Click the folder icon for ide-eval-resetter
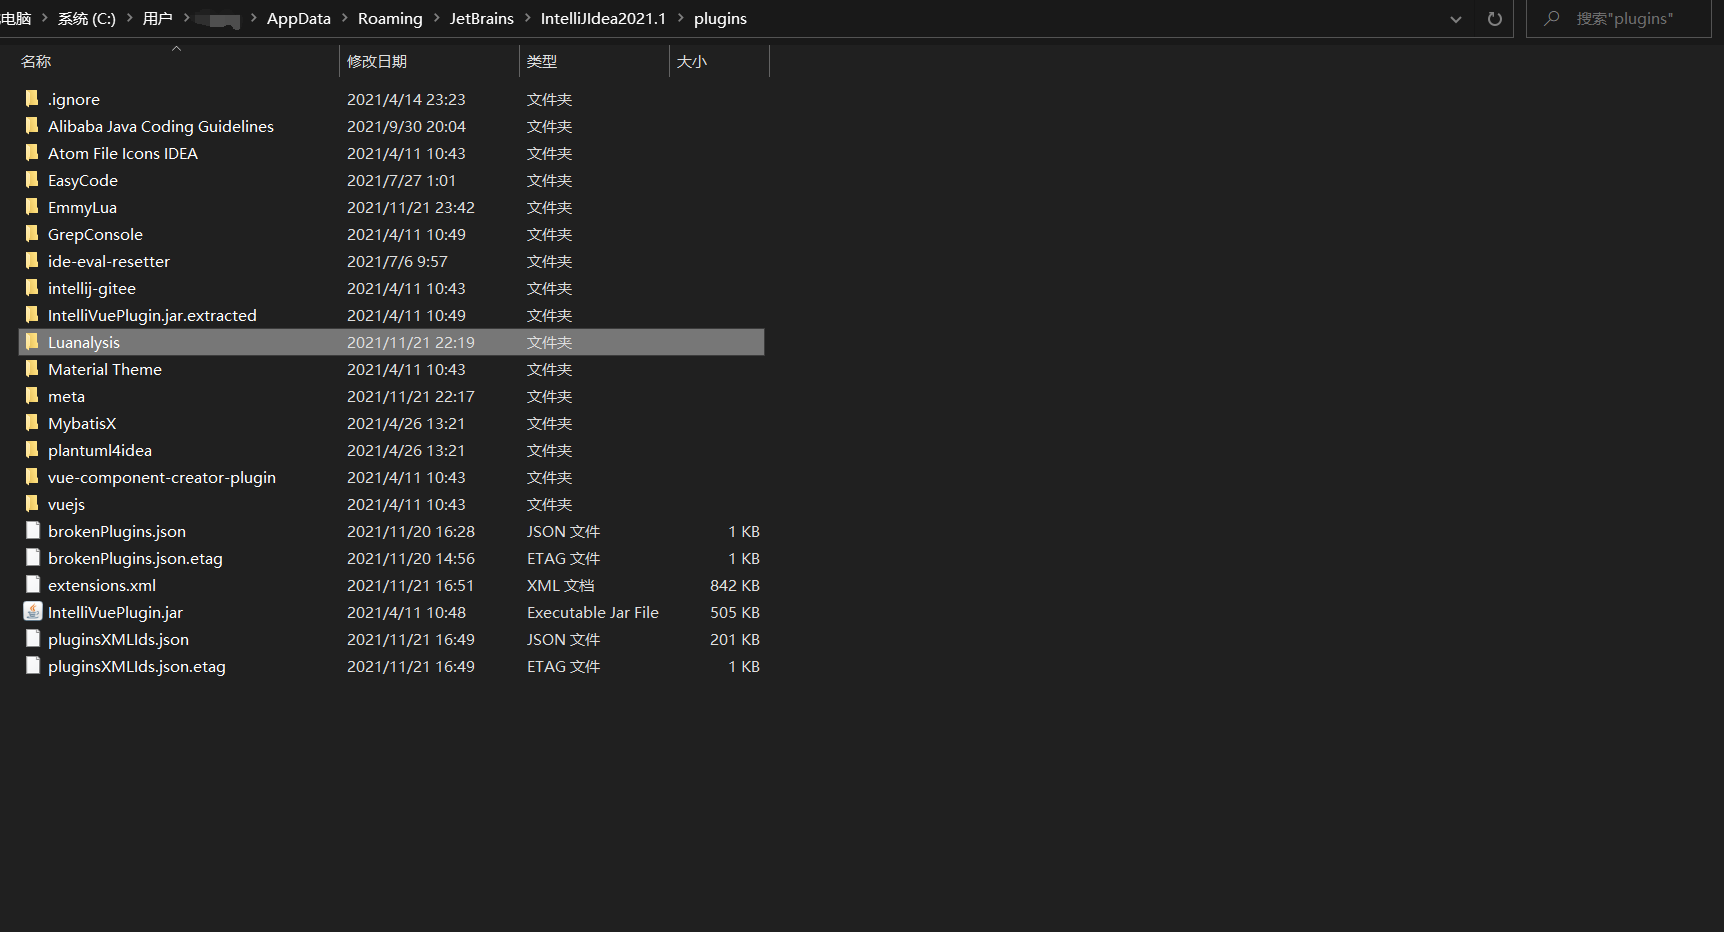Viewport: 1724px width, 932px height. [32, 261]
